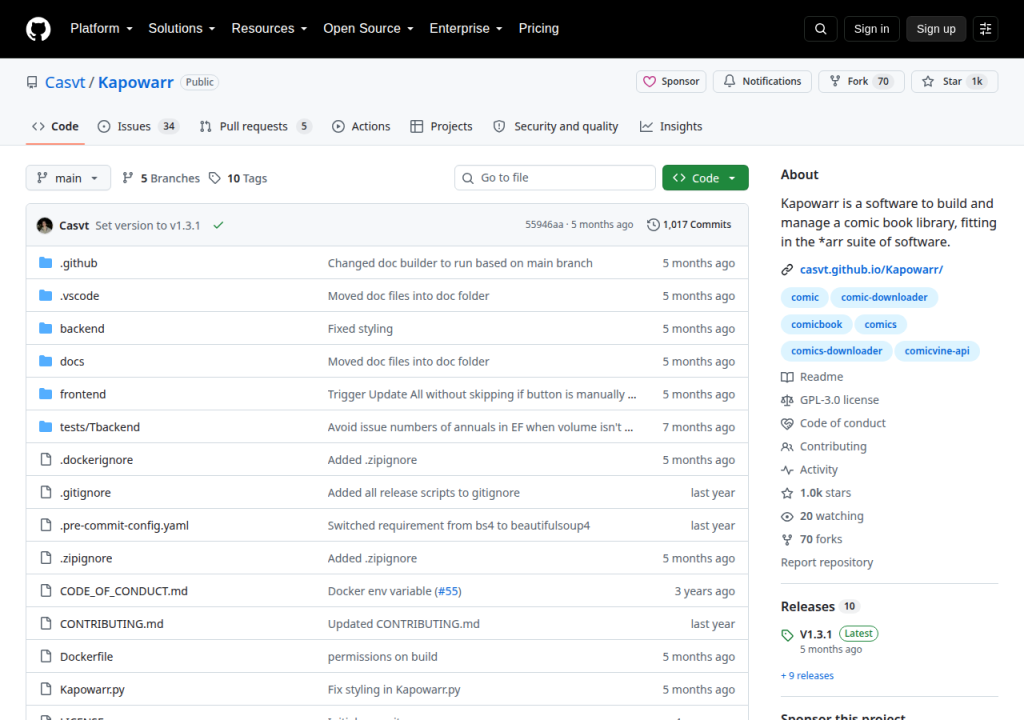Open the + 9 releases link

[x=807, y=676]
